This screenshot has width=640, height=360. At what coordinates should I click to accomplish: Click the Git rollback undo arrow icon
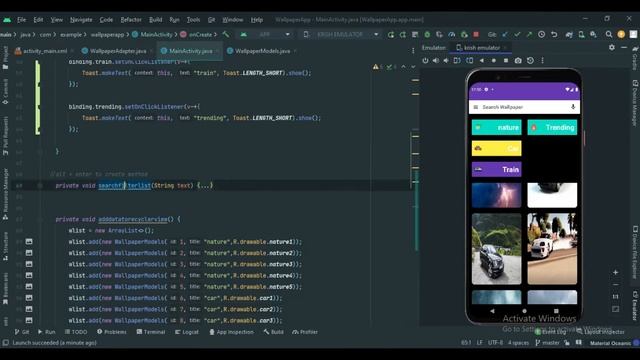554,35
